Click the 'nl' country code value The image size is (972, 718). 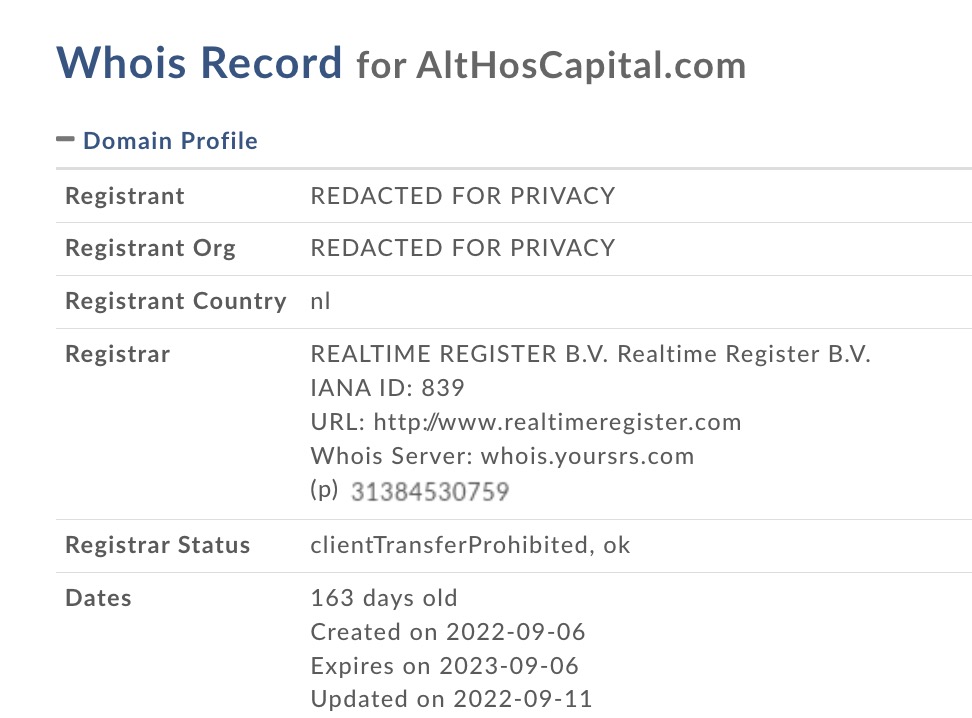321,301
